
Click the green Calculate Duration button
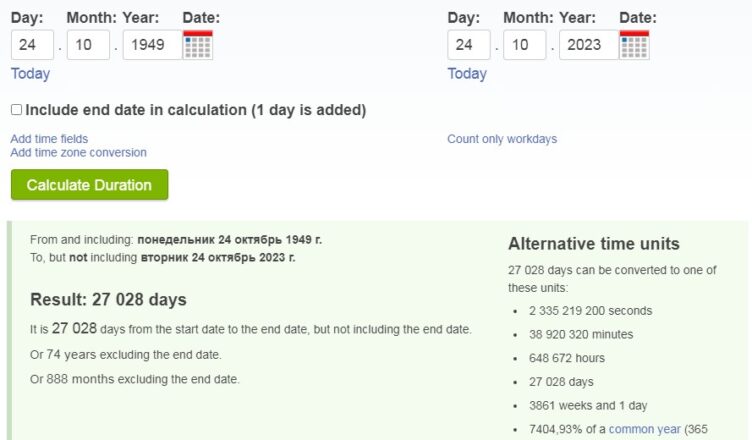coord(90,185)
